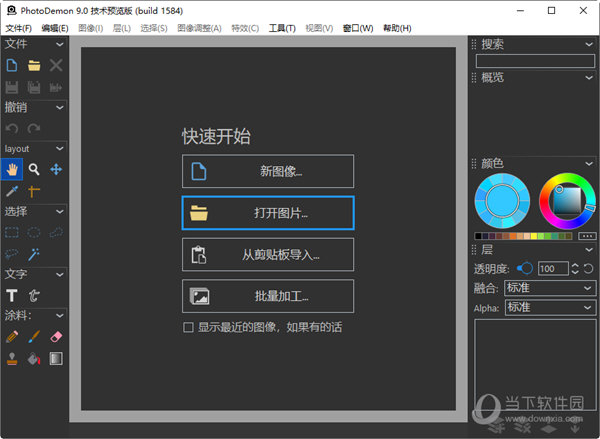Select the clone stamp tool

tap(12, 359)
